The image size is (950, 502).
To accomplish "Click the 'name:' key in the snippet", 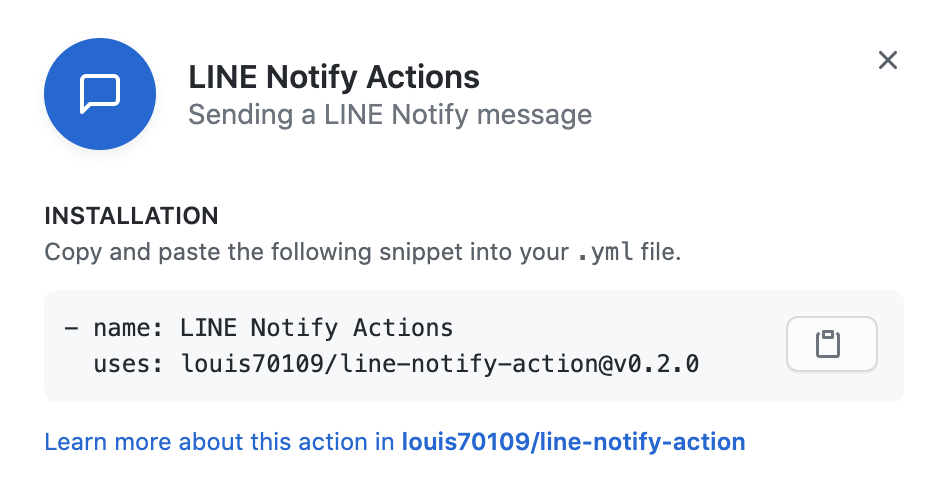I will coord(128,328).
